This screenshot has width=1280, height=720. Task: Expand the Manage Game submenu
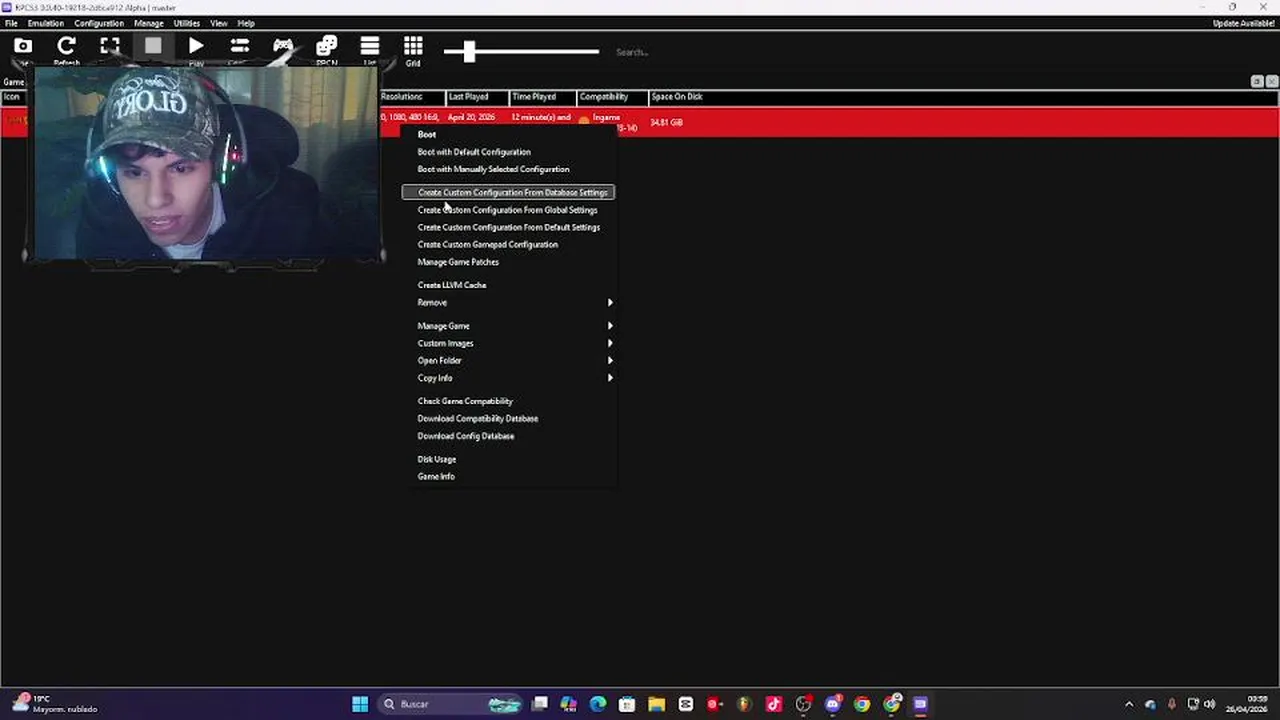pyautogui.click(x=509, y=326)
